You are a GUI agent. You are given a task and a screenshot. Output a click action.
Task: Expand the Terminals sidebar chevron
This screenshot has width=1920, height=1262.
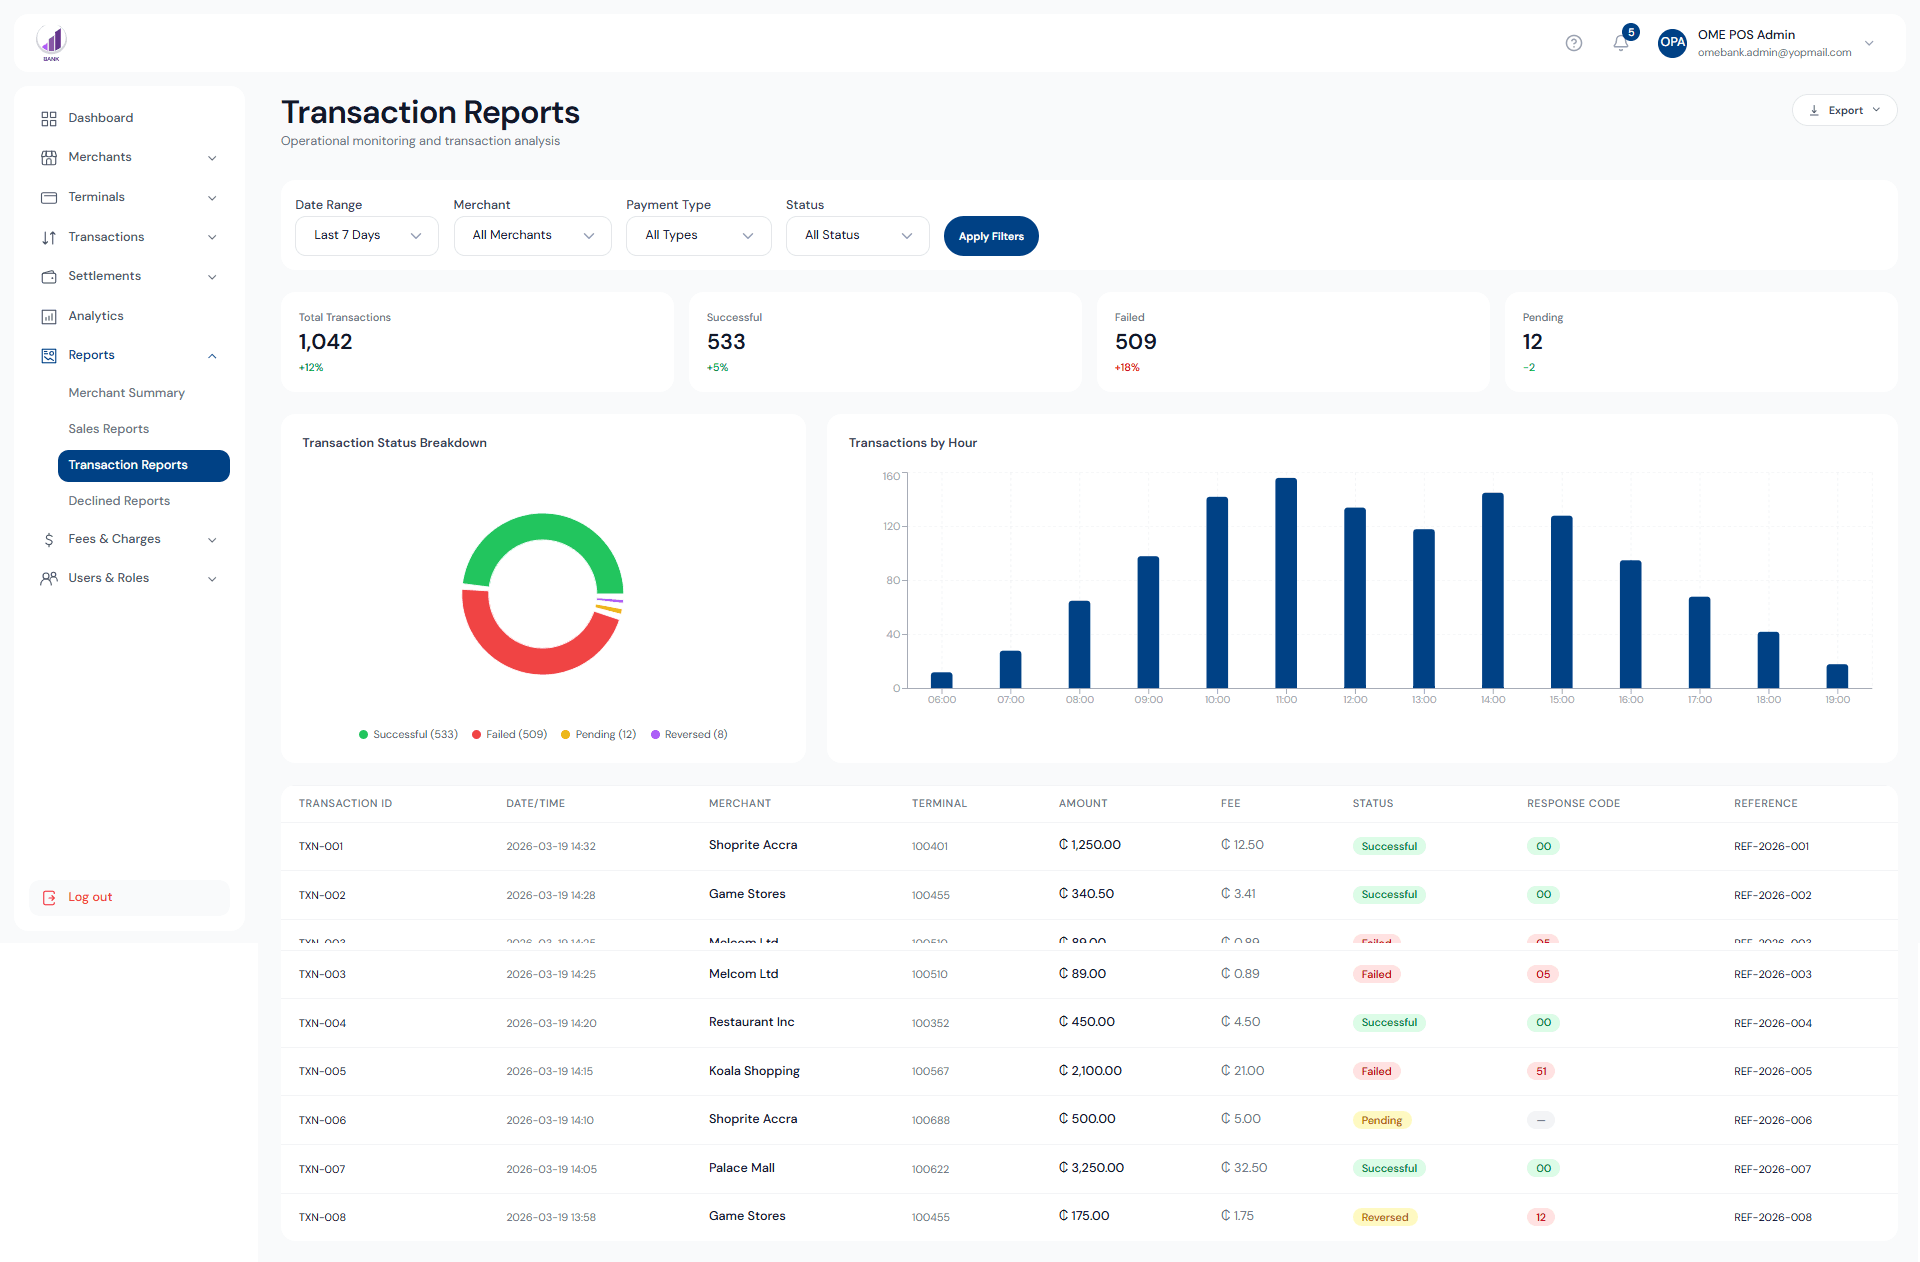point(212,198)
